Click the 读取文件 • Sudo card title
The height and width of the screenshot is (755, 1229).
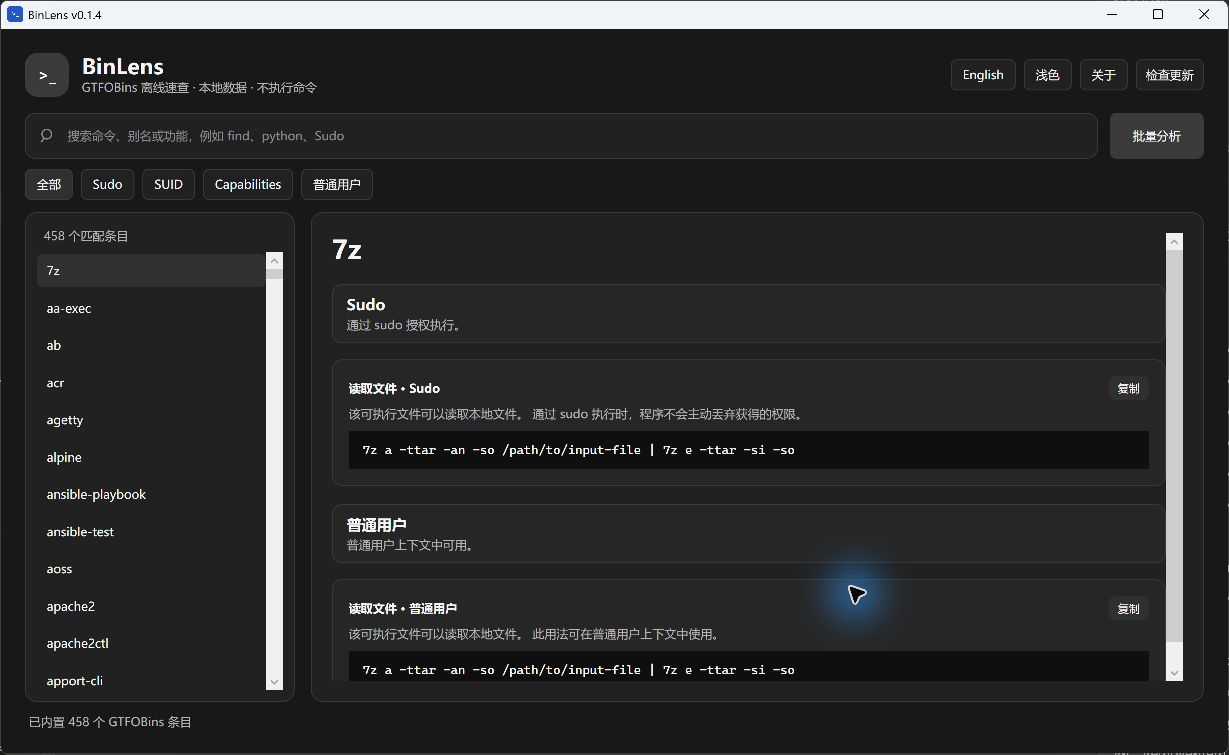click(394, 388)
